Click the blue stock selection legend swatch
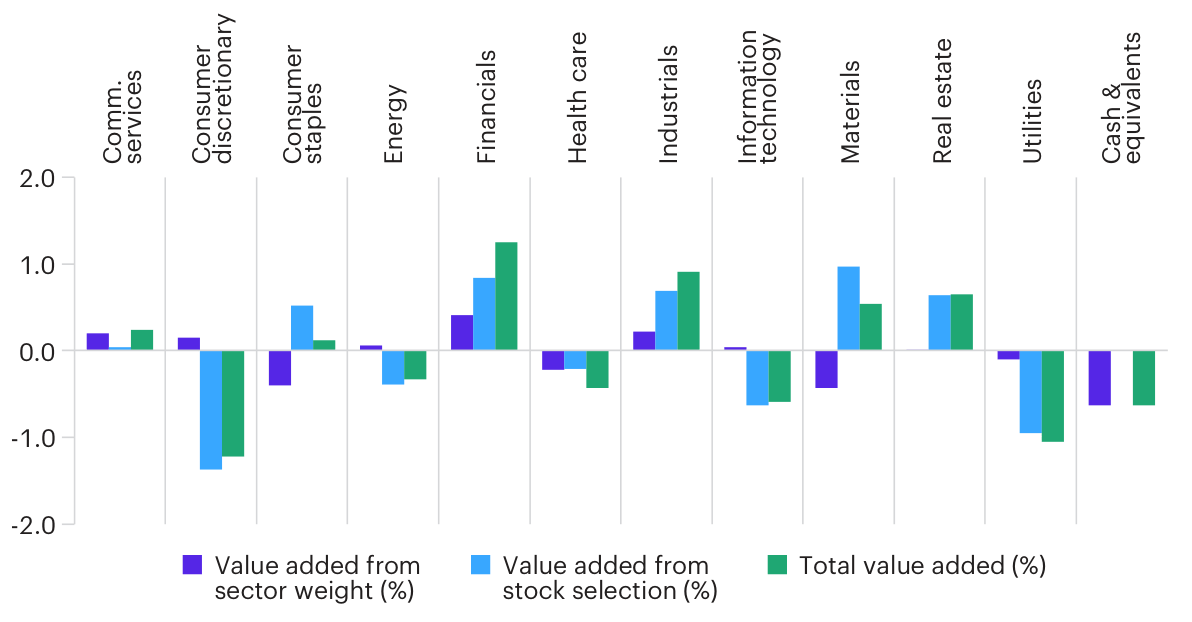The width and height of the screenshot is (1192, 622). (x=481, y=565)
